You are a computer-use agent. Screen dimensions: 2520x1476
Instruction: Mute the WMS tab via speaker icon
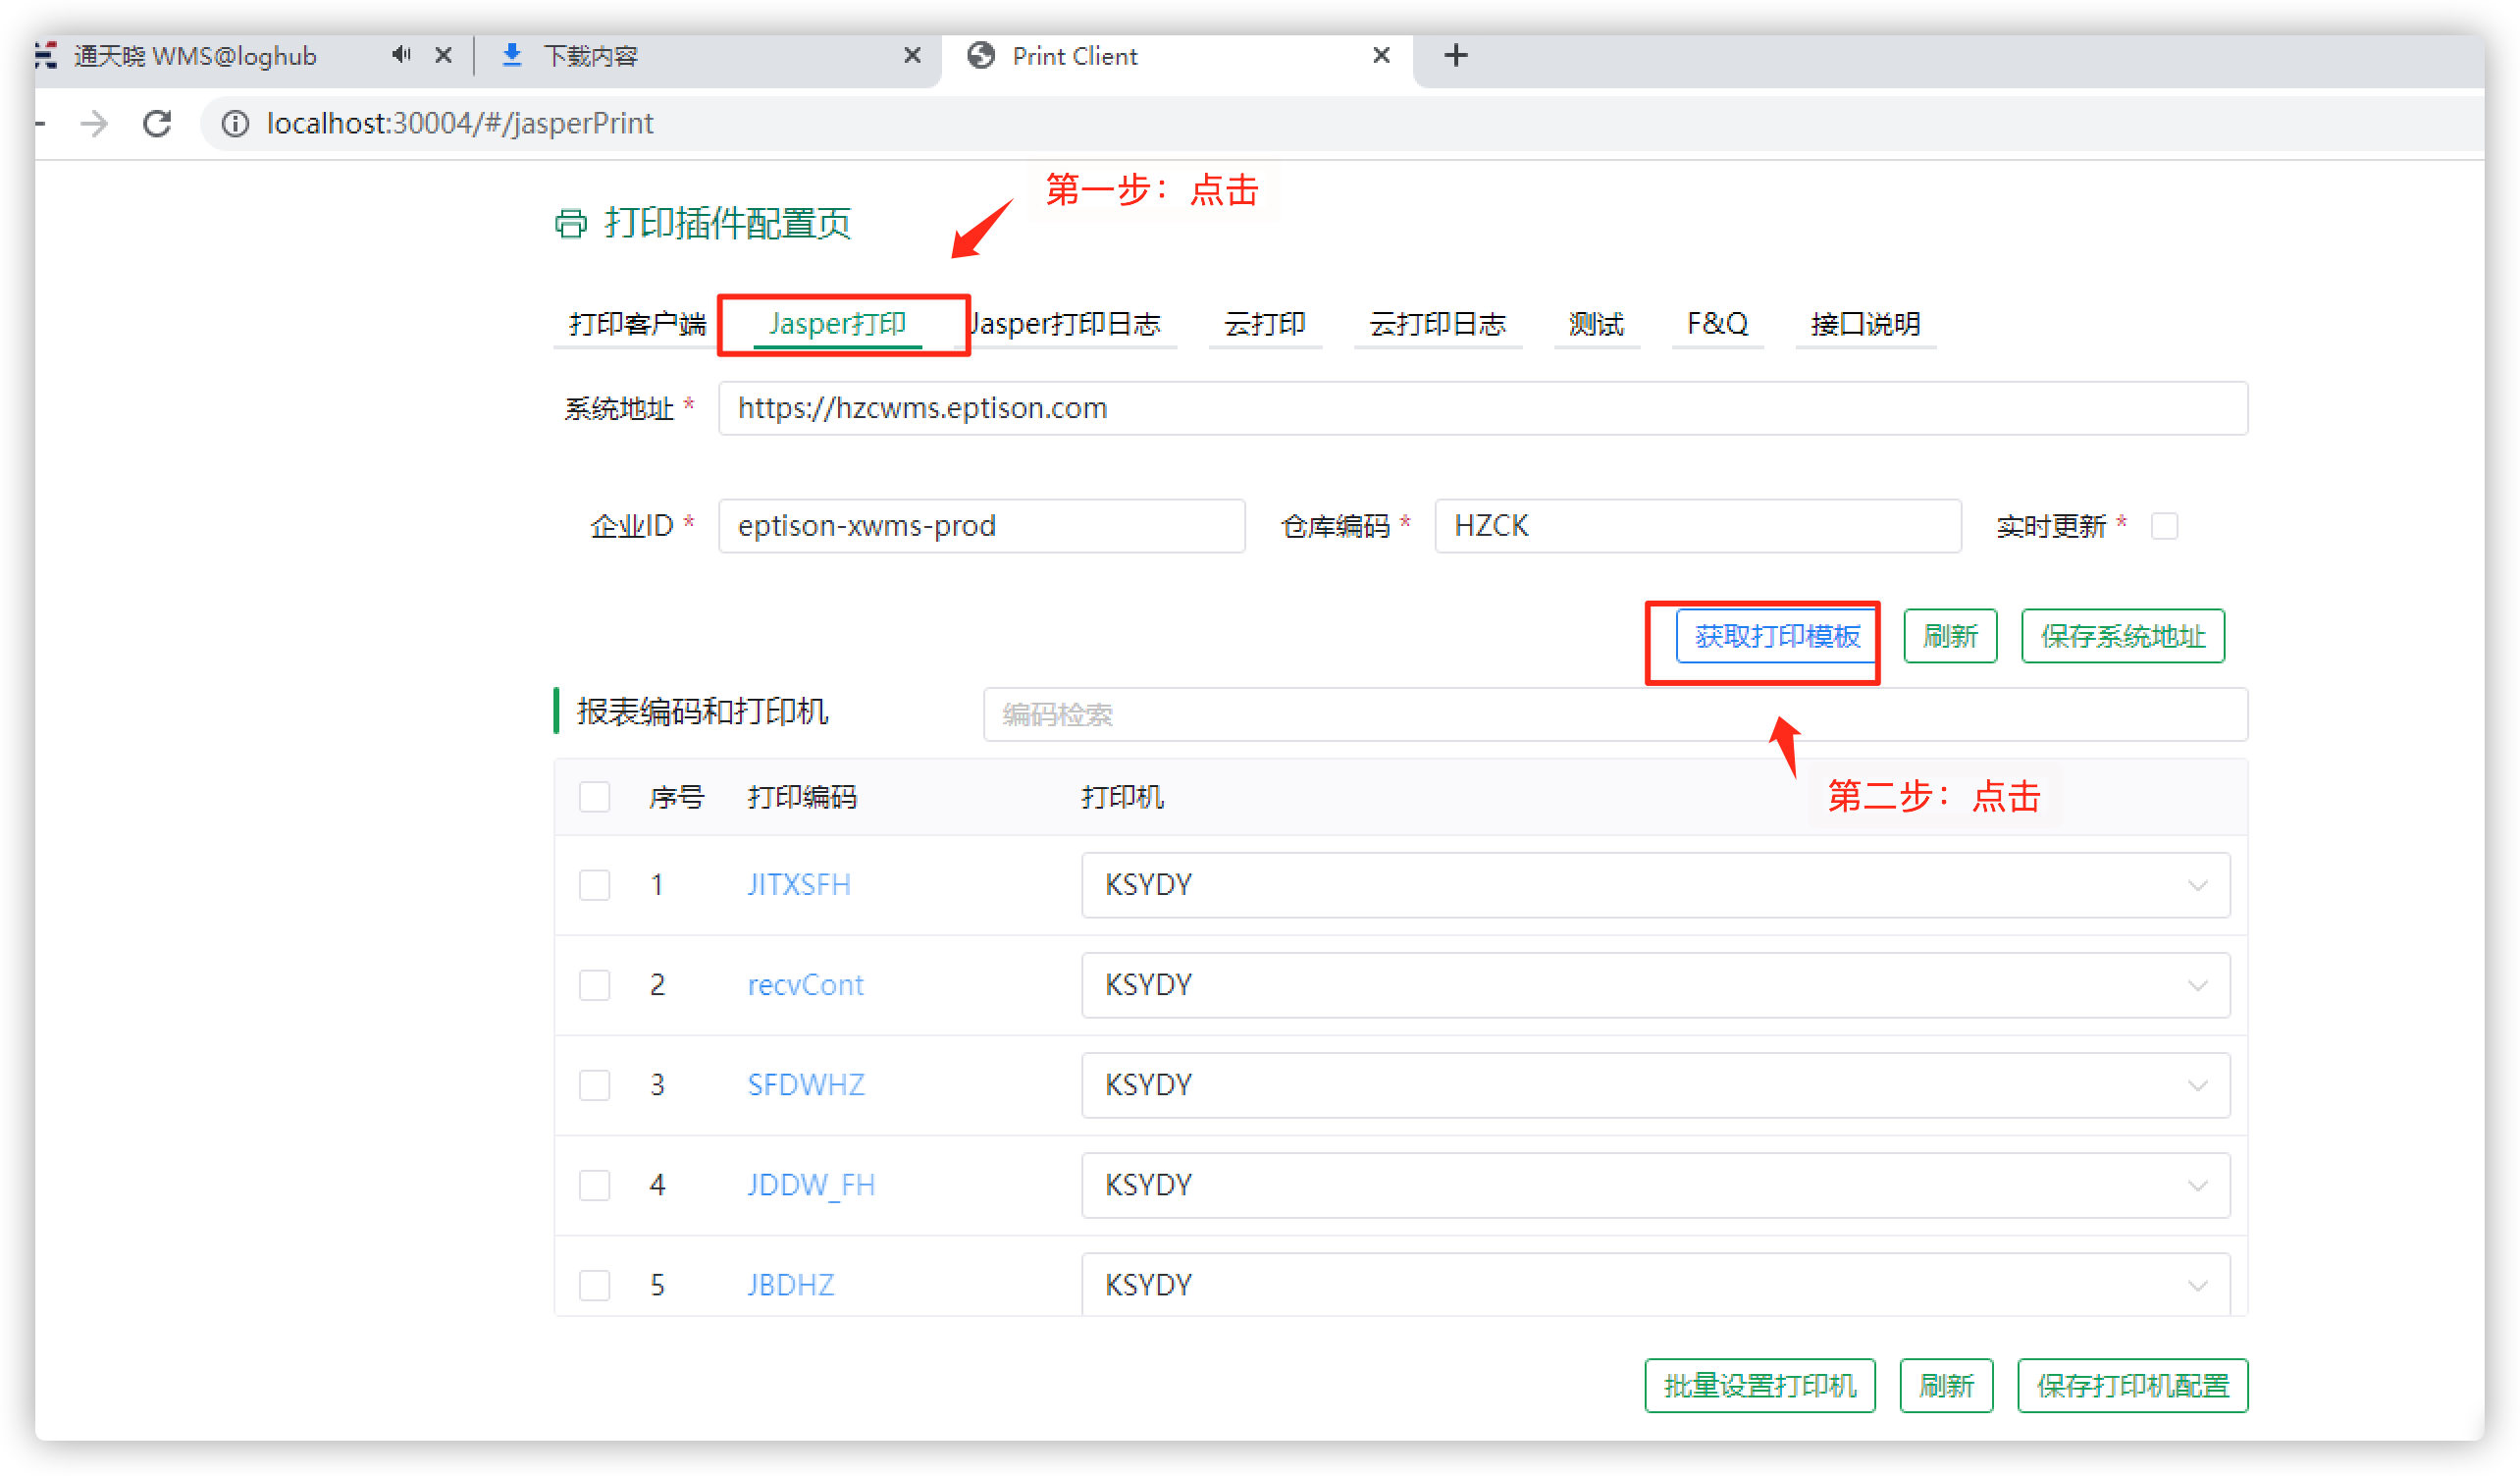(x=401, y=55)
